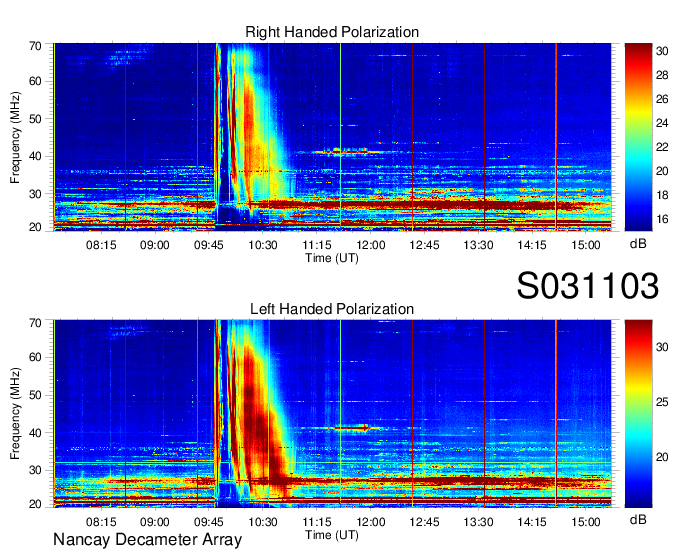
Task: Click the 20 MHz tick of the Left Handed plot
Action: 36,504
